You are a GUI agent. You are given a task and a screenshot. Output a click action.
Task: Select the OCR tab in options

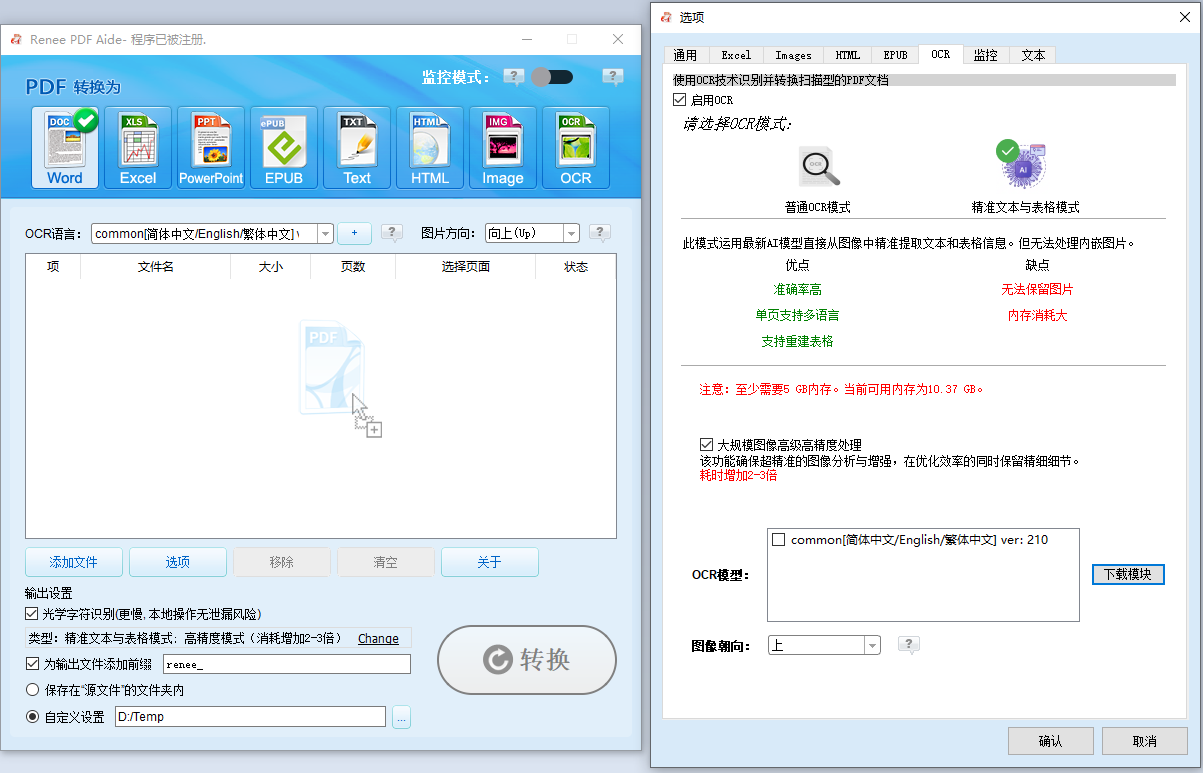click(941, 54)
